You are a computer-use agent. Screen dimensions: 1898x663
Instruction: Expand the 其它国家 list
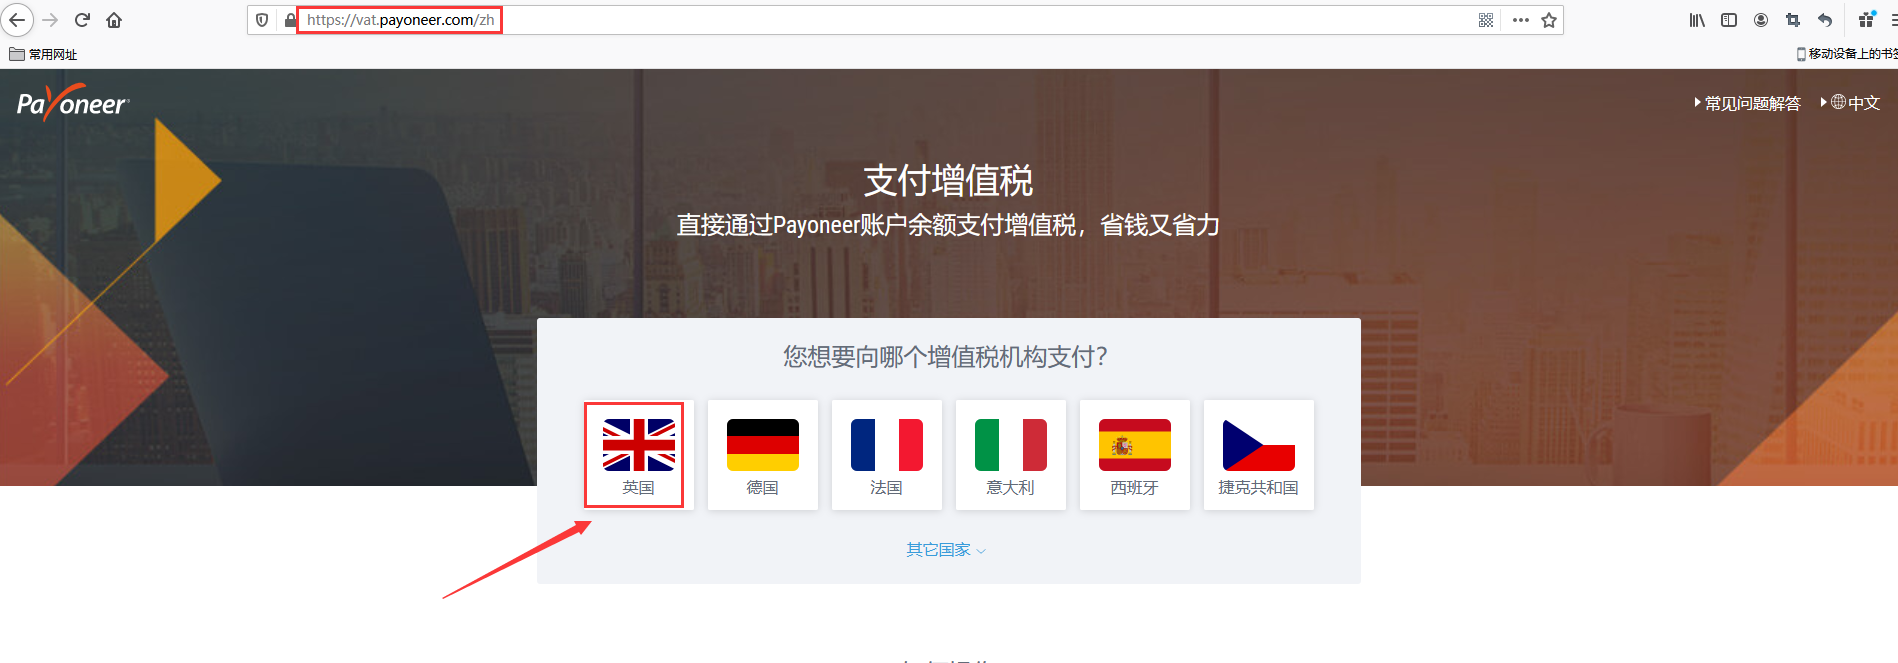tap(946, 550)
